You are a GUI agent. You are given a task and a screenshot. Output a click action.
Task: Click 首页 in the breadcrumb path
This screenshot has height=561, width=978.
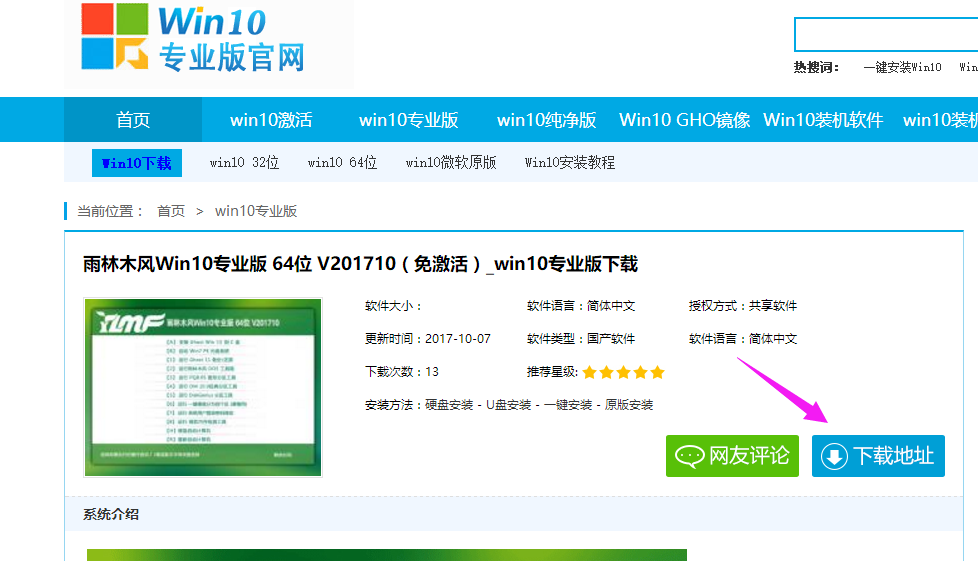click(171, 211)
